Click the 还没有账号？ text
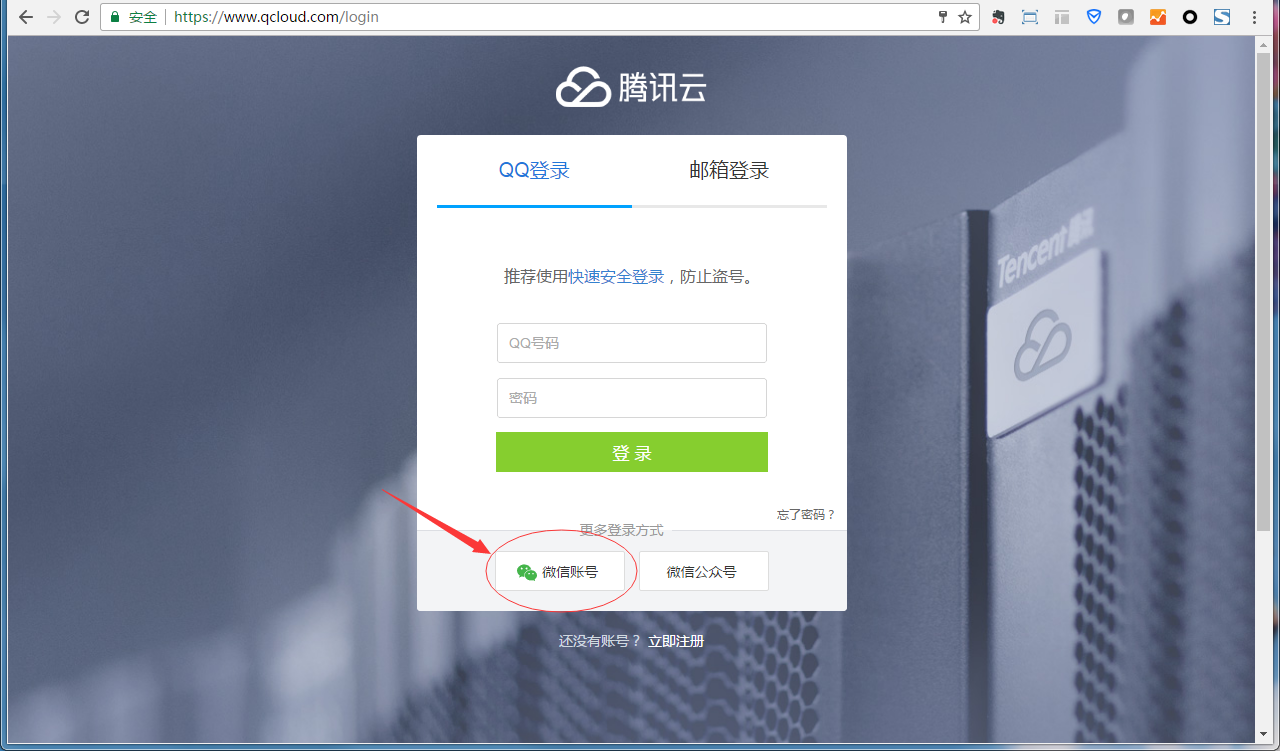Viewport: 1280px width, 751px height. point(599,641)
